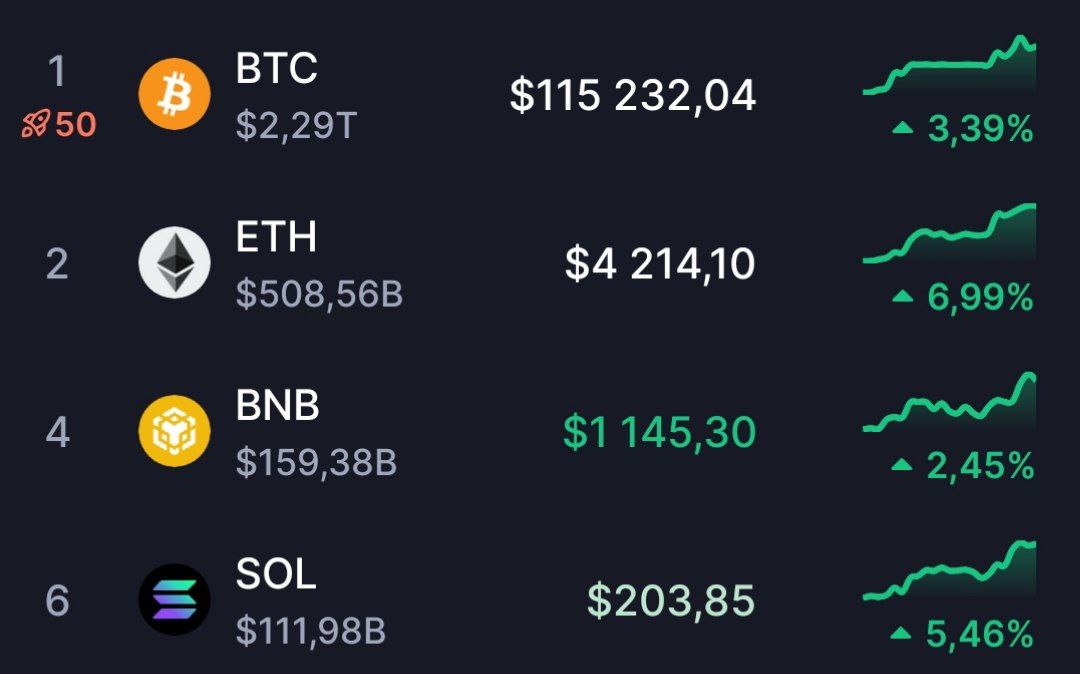This screenshot has height=674, width=1080.
Task: Select the BNB ticker label
Action: (277, 406)
